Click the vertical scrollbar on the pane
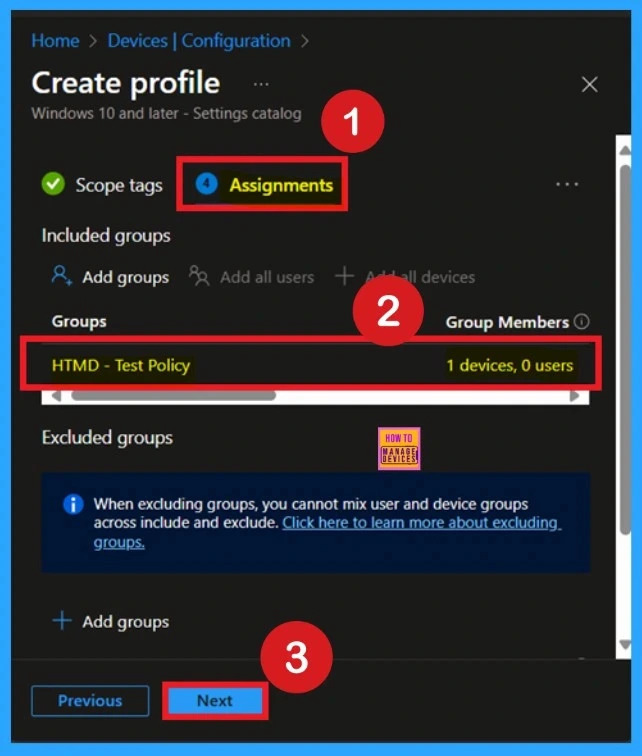The height and width of the screenshot is (756, 642). pos(624,350)
